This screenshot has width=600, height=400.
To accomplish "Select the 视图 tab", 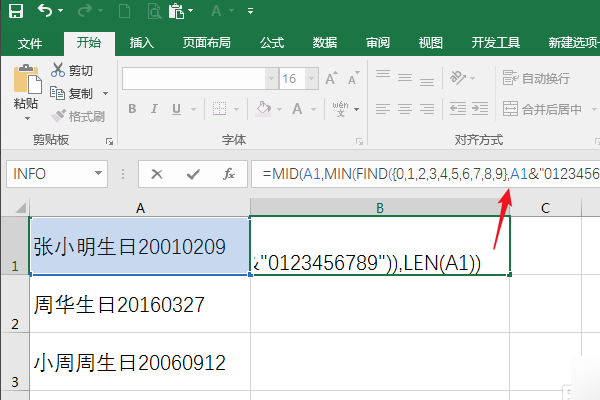I will 430,42.
